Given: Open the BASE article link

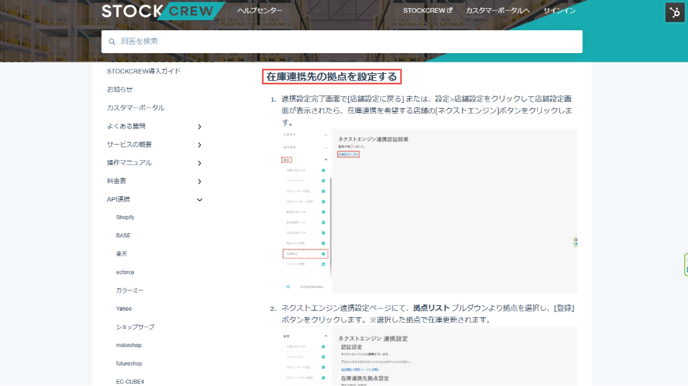Looking at the screenshot, I should (123, 236).
